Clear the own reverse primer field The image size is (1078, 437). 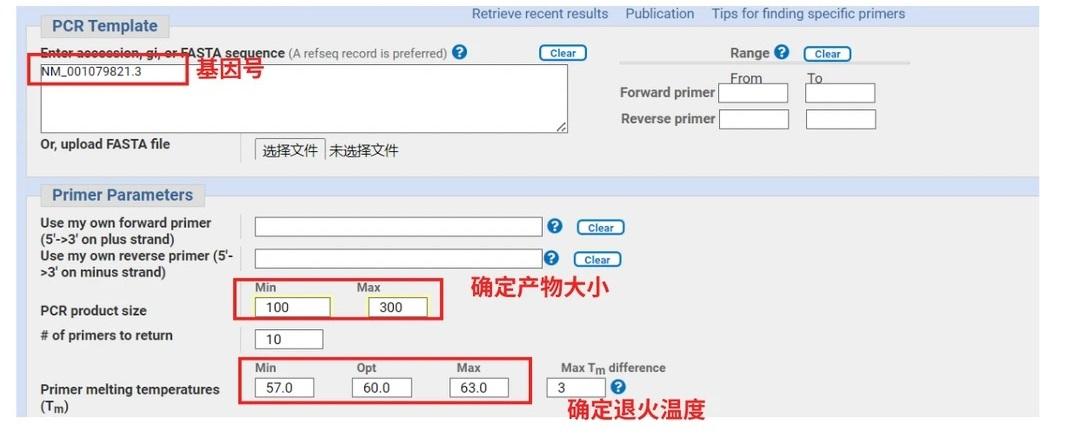click(x=597, y=260)
